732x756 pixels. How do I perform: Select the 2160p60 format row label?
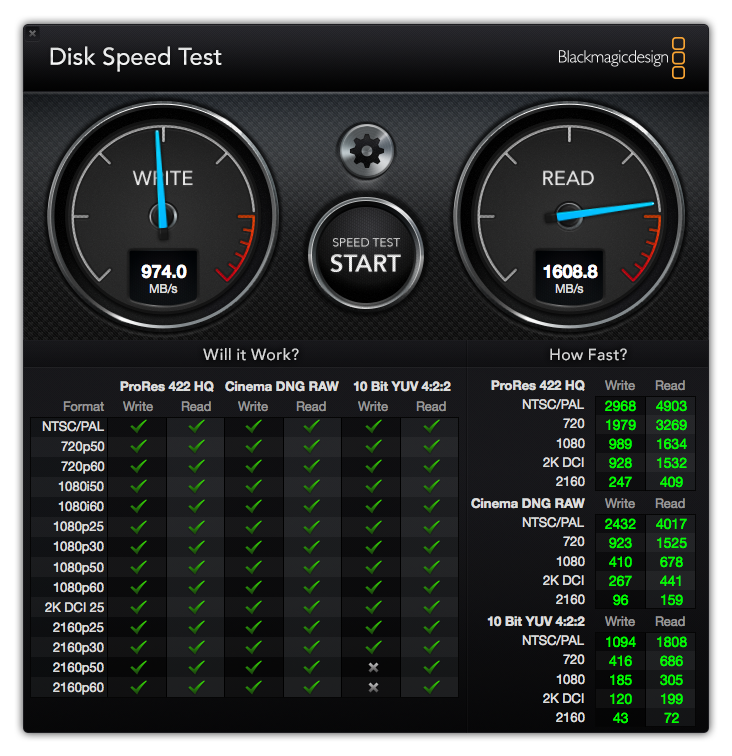tap(78, 688)
